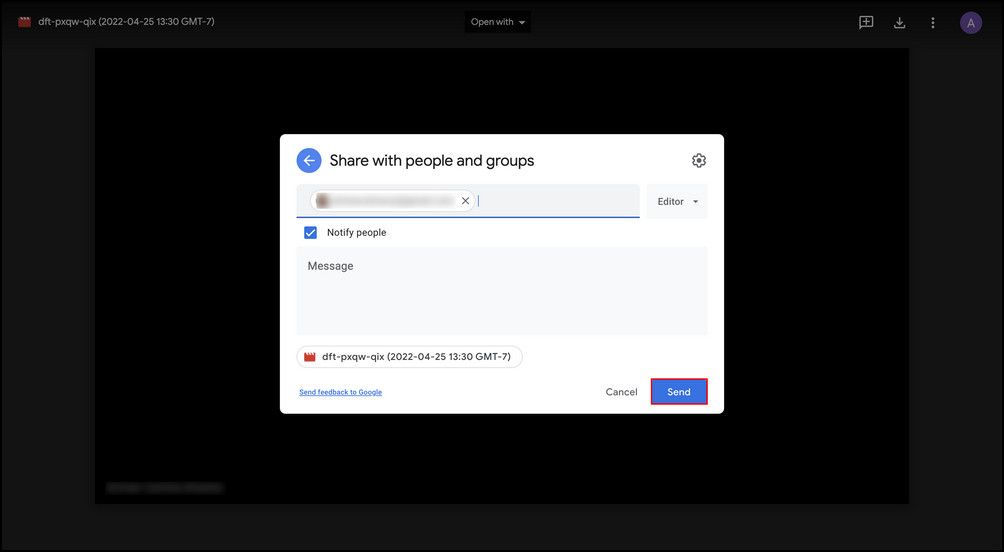Click the dft-pxqw-qix file chip

[x=409, y=357]
